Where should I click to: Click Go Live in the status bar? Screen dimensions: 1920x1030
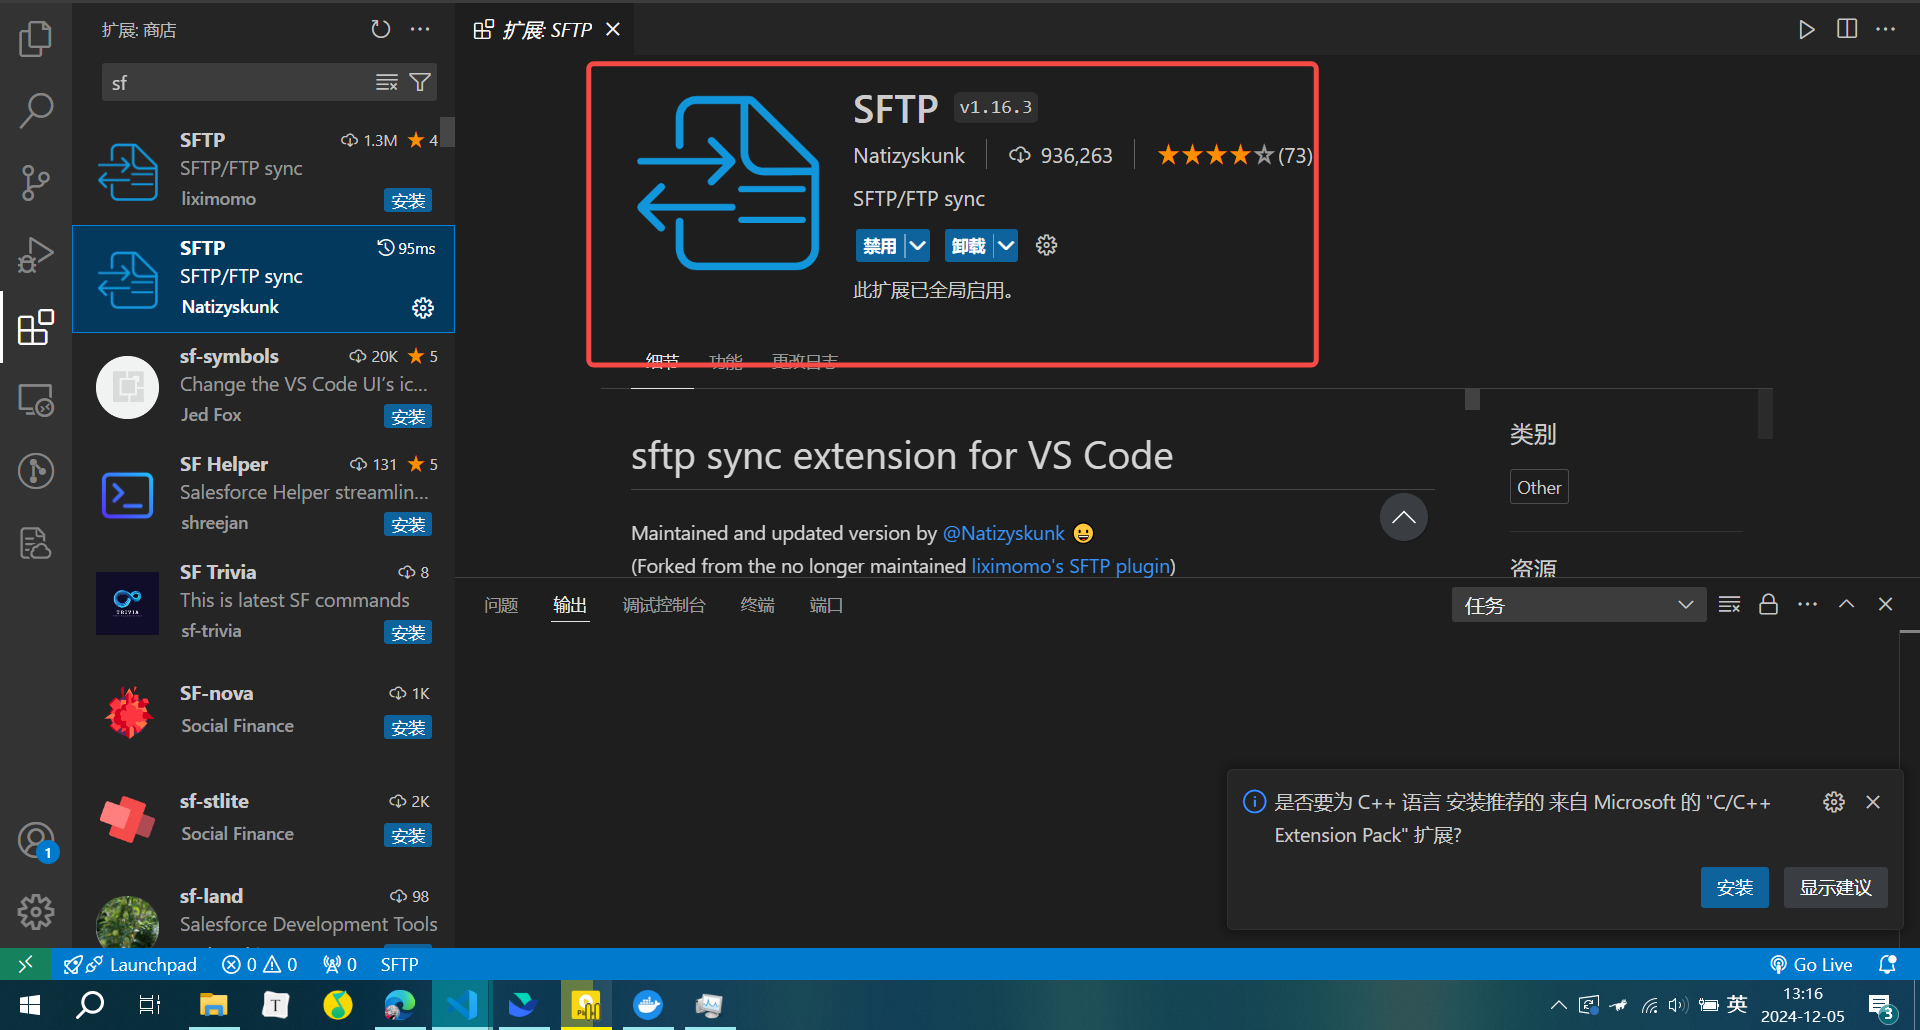coord(1811,964)
